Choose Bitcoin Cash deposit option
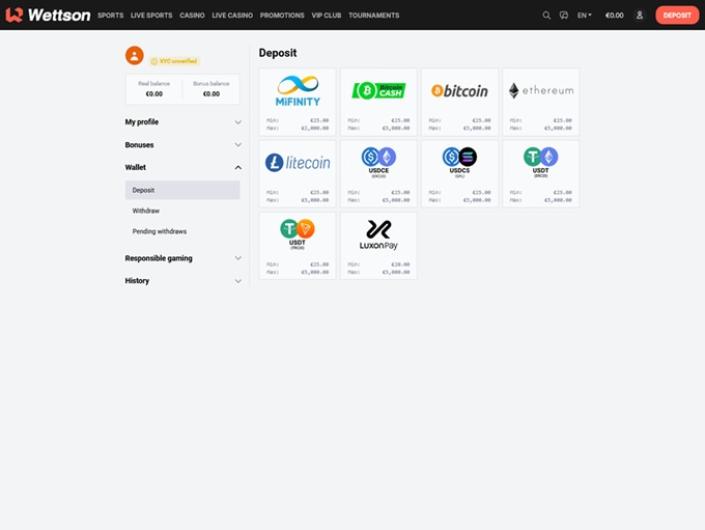Image resolution: width=705 pixels, height=530 pixels. coord(379,102)
